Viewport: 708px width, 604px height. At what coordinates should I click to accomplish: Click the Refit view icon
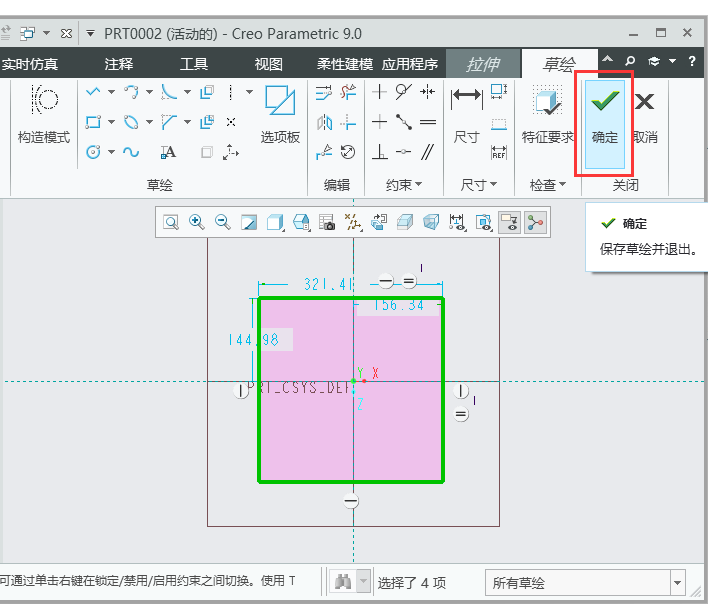171,222
